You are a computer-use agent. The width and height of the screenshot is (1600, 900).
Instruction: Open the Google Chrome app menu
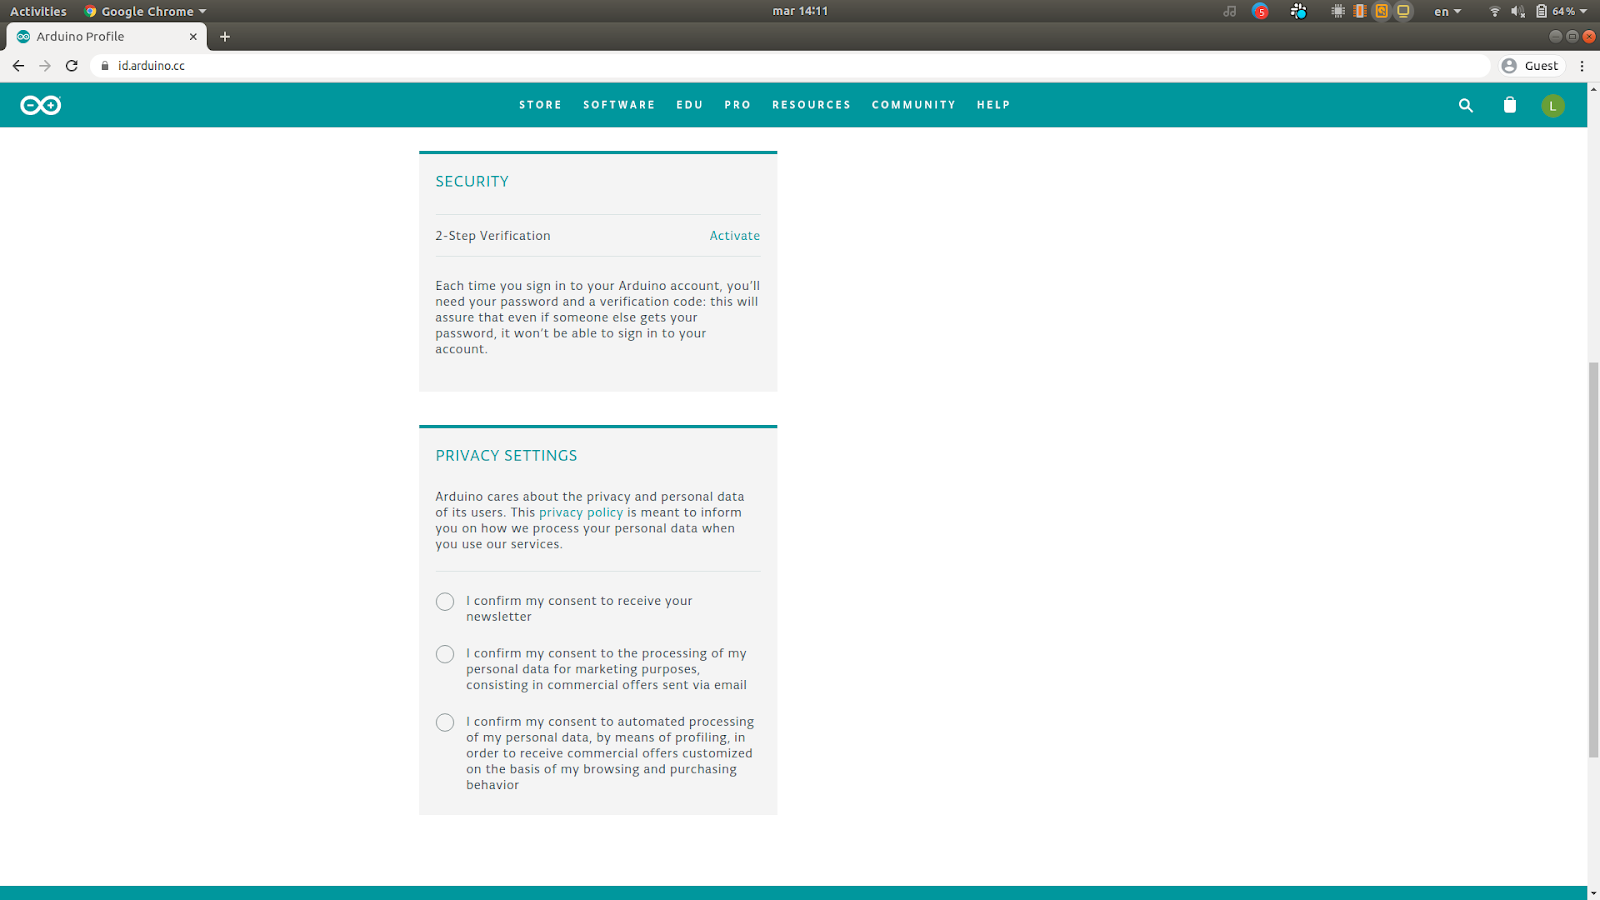(x=145, y=11)
